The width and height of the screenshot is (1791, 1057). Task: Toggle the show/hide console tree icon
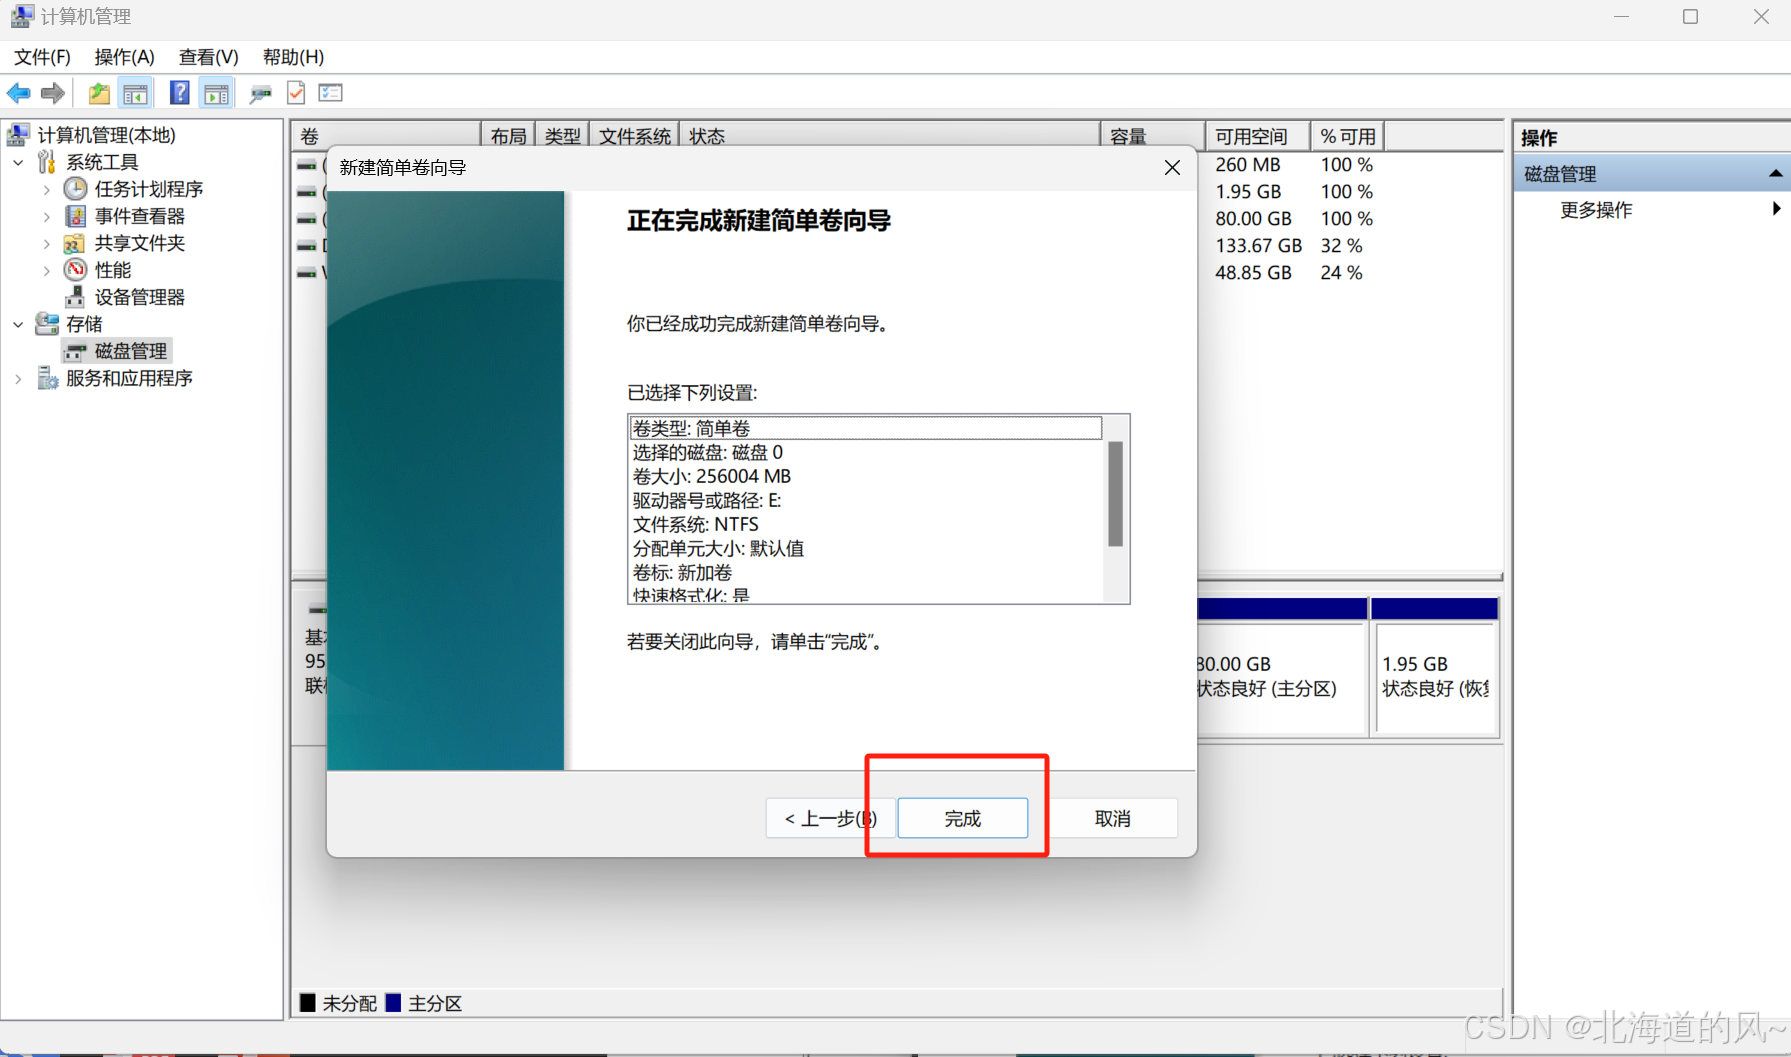click(135, 93)
